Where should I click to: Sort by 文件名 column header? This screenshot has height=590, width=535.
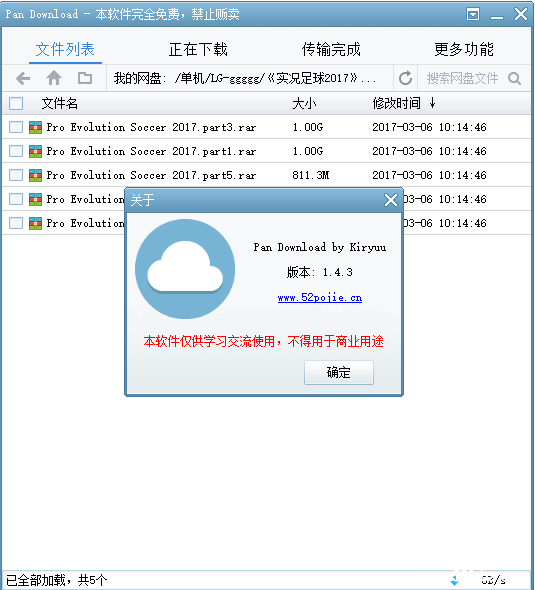[x=59, y=103]
